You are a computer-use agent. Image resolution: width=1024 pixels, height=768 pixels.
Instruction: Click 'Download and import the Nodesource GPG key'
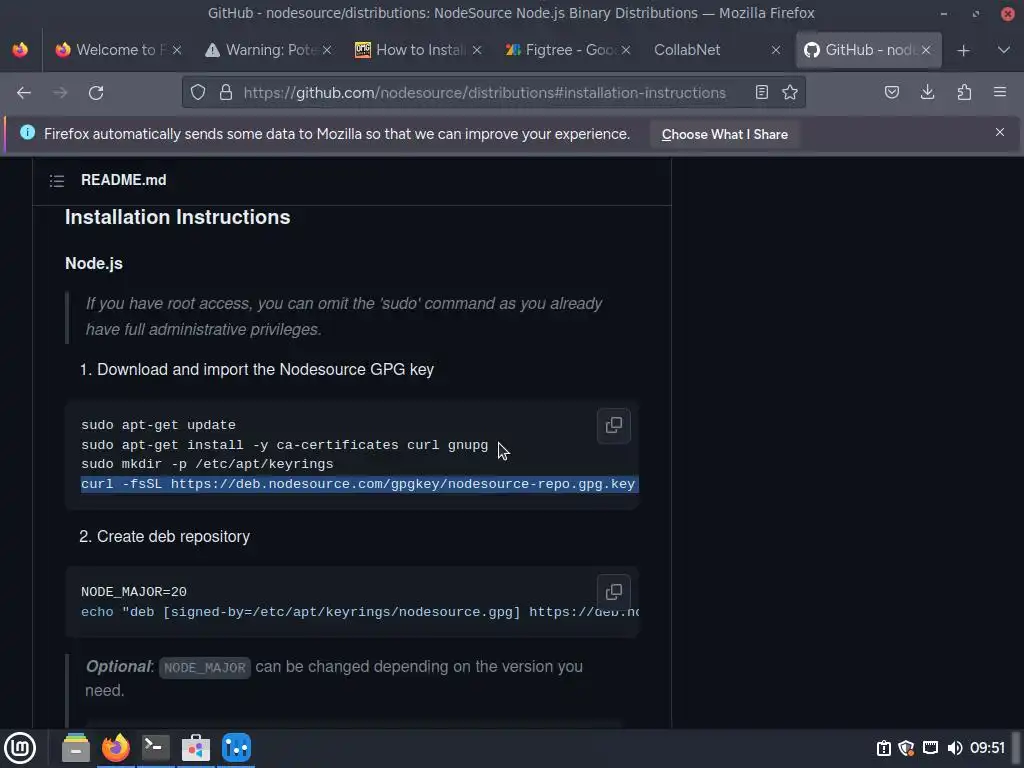tap(266, 370)
